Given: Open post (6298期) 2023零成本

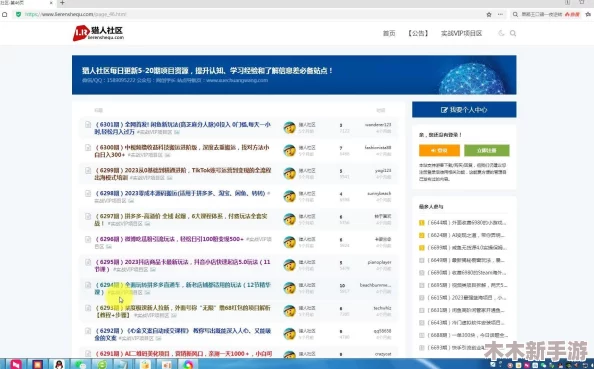Looking at the screenshot, I should [180, 193].
